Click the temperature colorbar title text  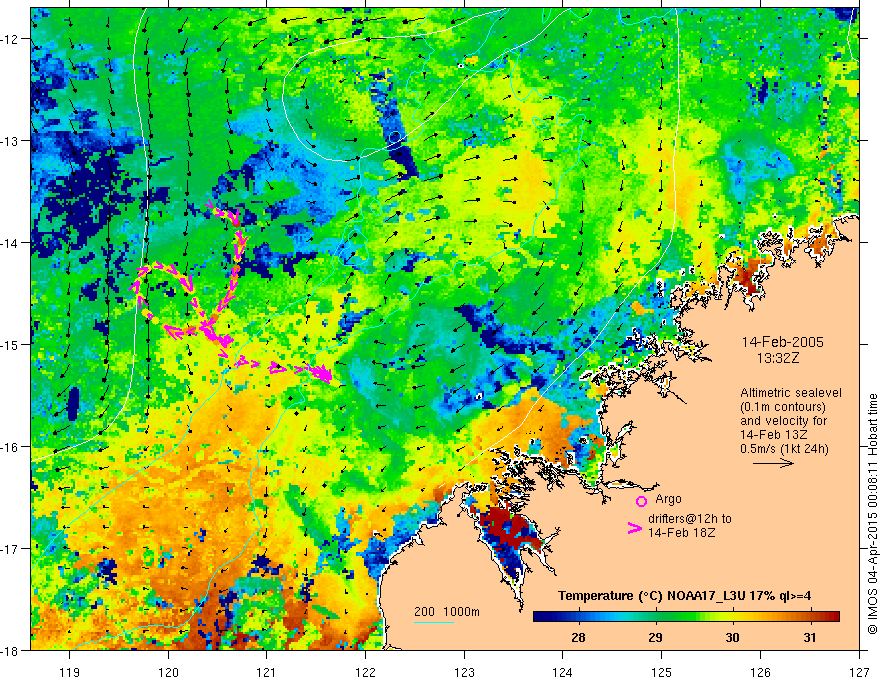tap(684, 596)
